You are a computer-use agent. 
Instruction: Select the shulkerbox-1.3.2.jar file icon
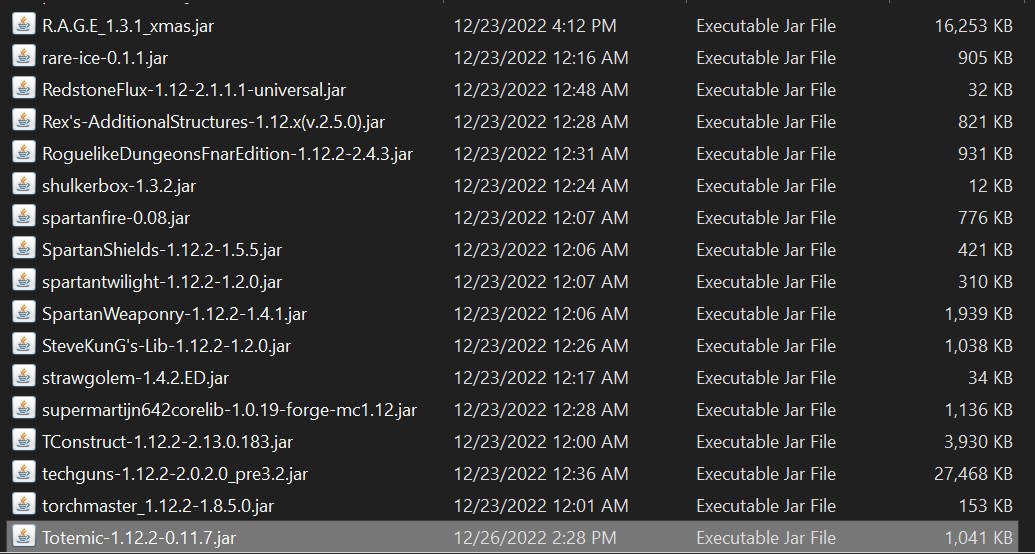24,185
